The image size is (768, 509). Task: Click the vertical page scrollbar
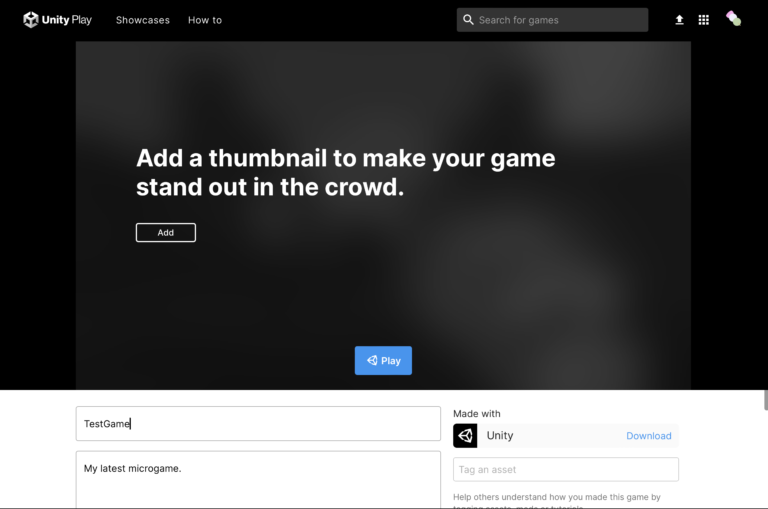point(764,400)
